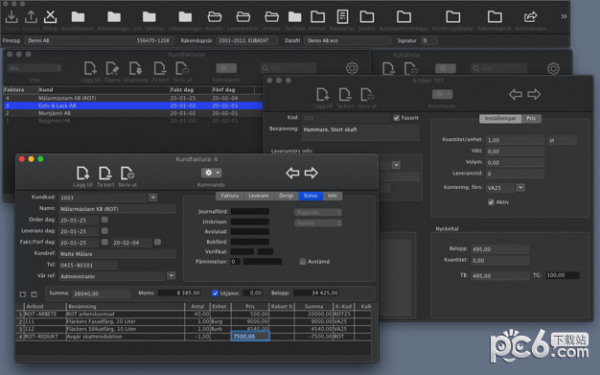Click Ta bort in Kundfakturor list window
The image size is (600, 375).
coord(160,68)
